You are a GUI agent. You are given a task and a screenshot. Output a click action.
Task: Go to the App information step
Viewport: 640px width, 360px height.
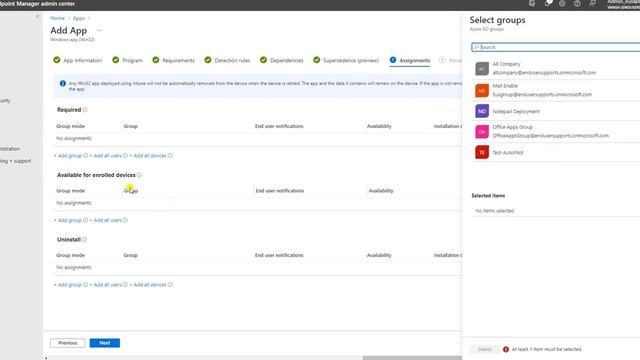78,60
